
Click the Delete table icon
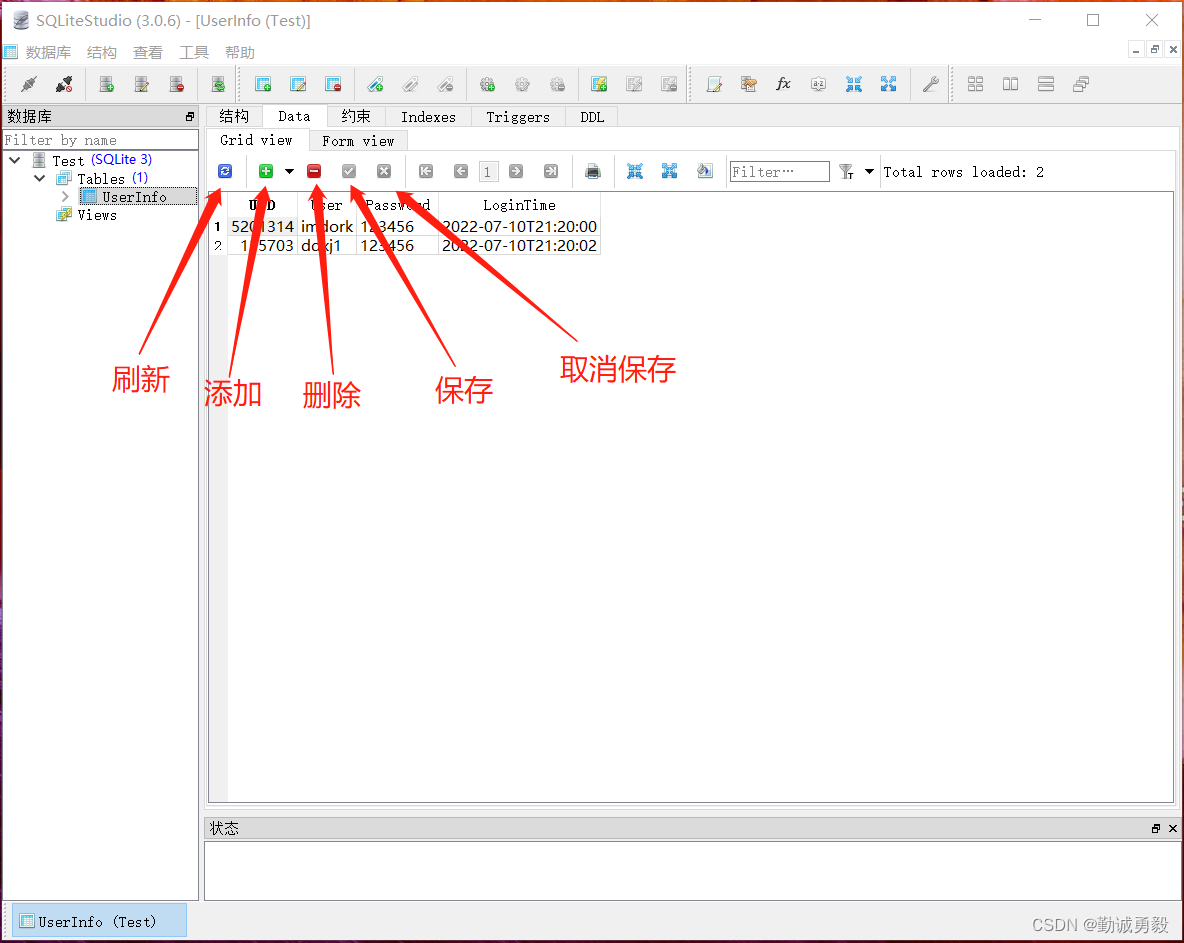[333, 84]
